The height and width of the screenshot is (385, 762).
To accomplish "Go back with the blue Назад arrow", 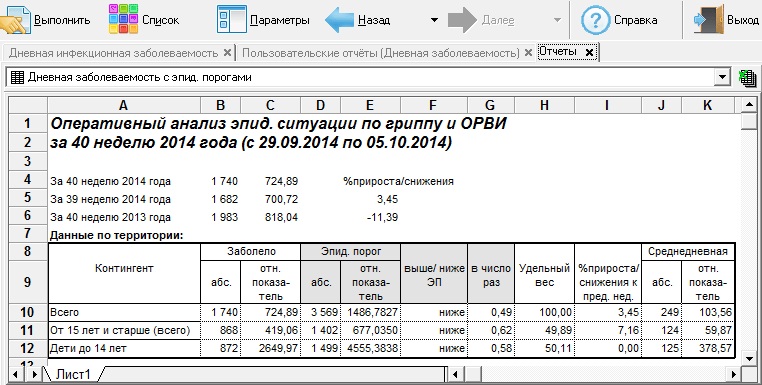I will (x=339, y=20).
